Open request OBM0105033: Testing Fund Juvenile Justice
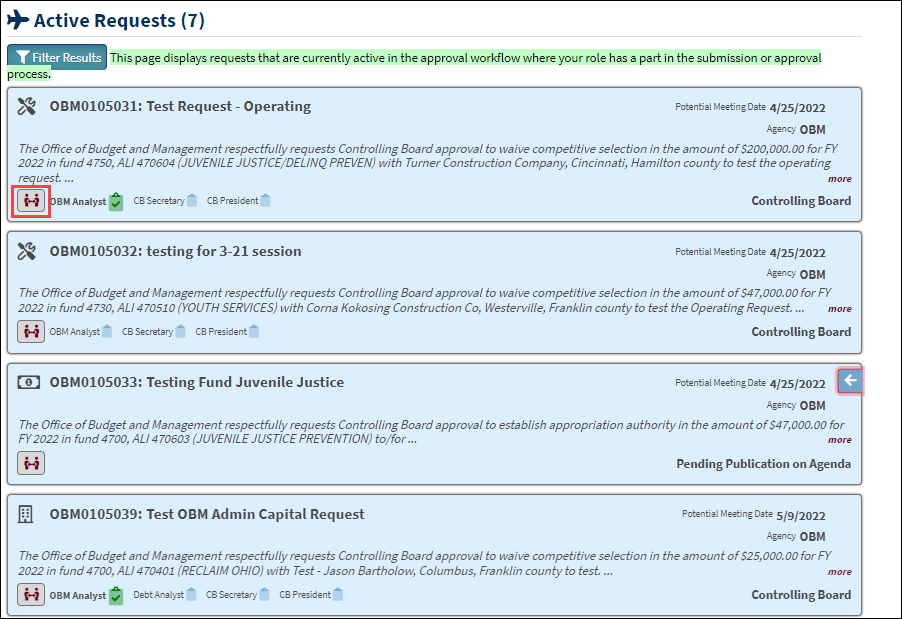902x619 pixels. click(196, 382)
